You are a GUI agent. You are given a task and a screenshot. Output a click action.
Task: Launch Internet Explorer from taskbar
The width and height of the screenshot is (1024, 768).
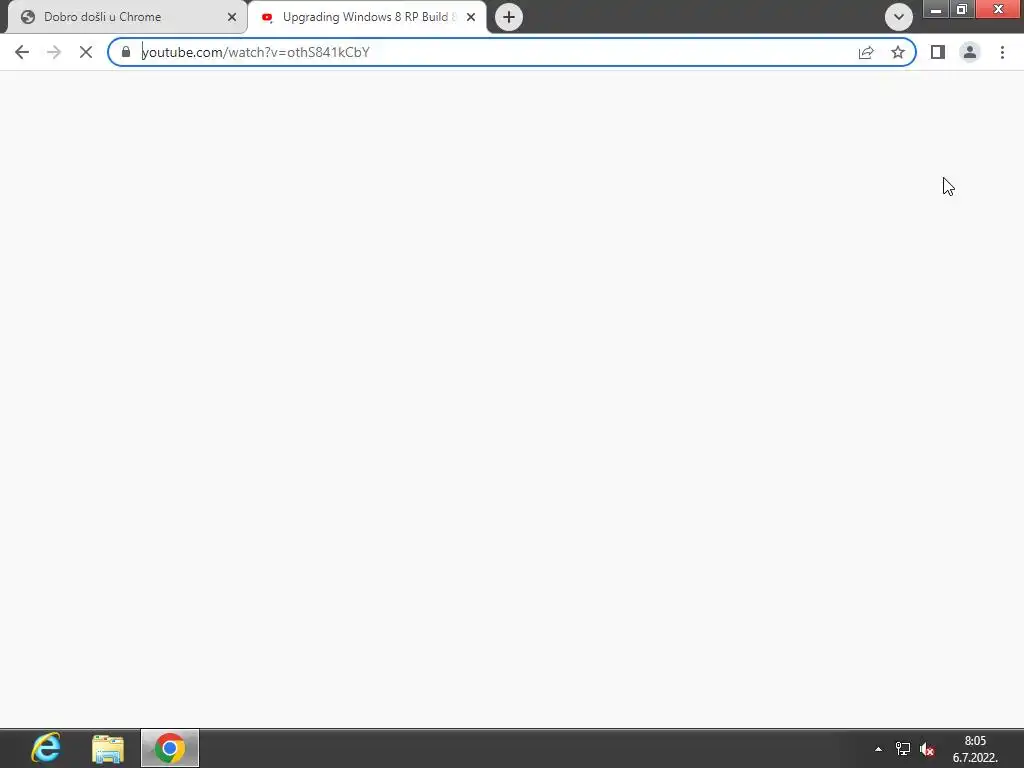[x=46, y=748]
